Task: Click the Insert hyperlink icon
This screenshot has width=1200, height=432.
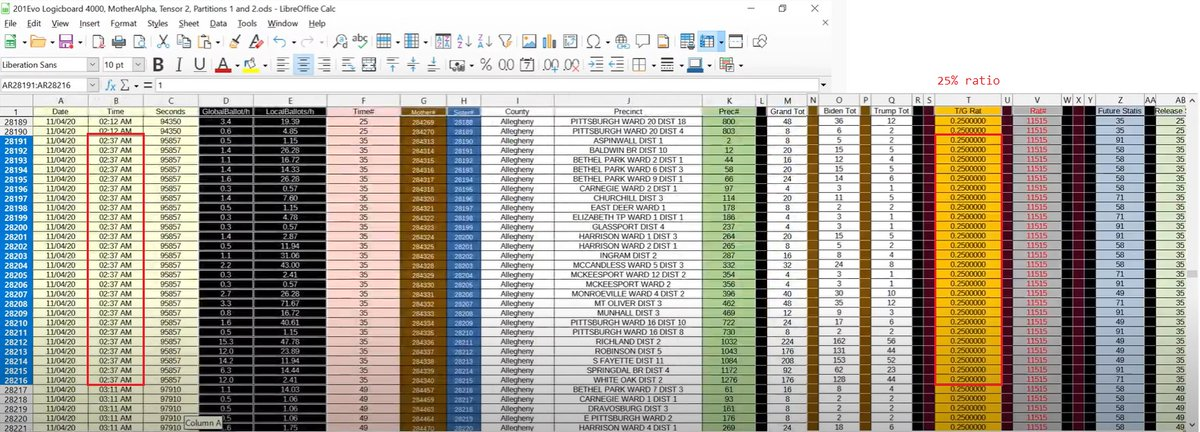Action: point(623,42)
